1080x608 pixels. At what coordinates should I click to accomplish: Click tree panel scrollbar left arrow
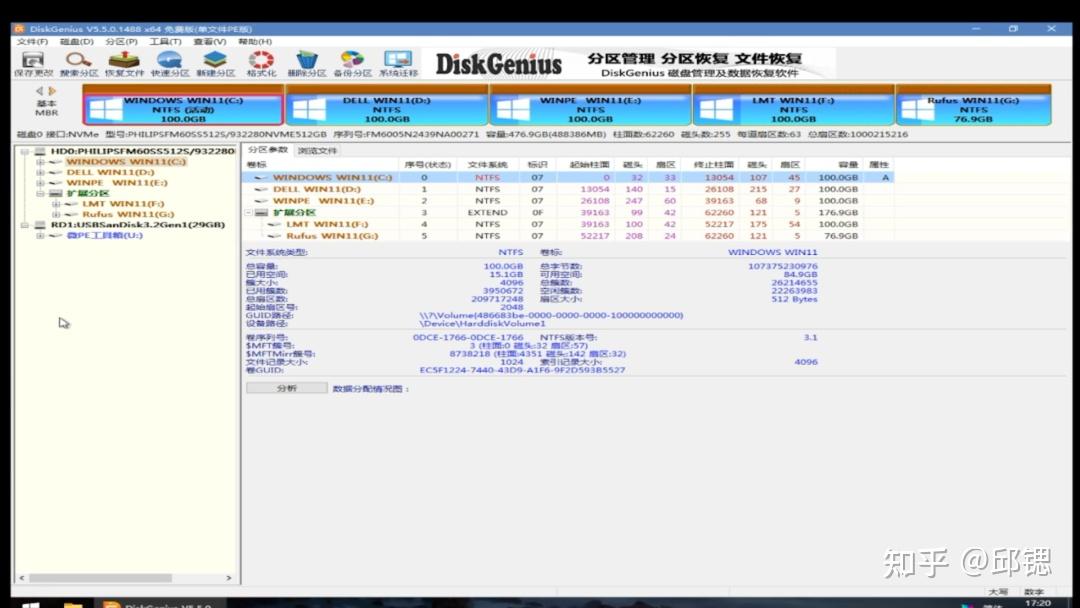click(22, 578)
